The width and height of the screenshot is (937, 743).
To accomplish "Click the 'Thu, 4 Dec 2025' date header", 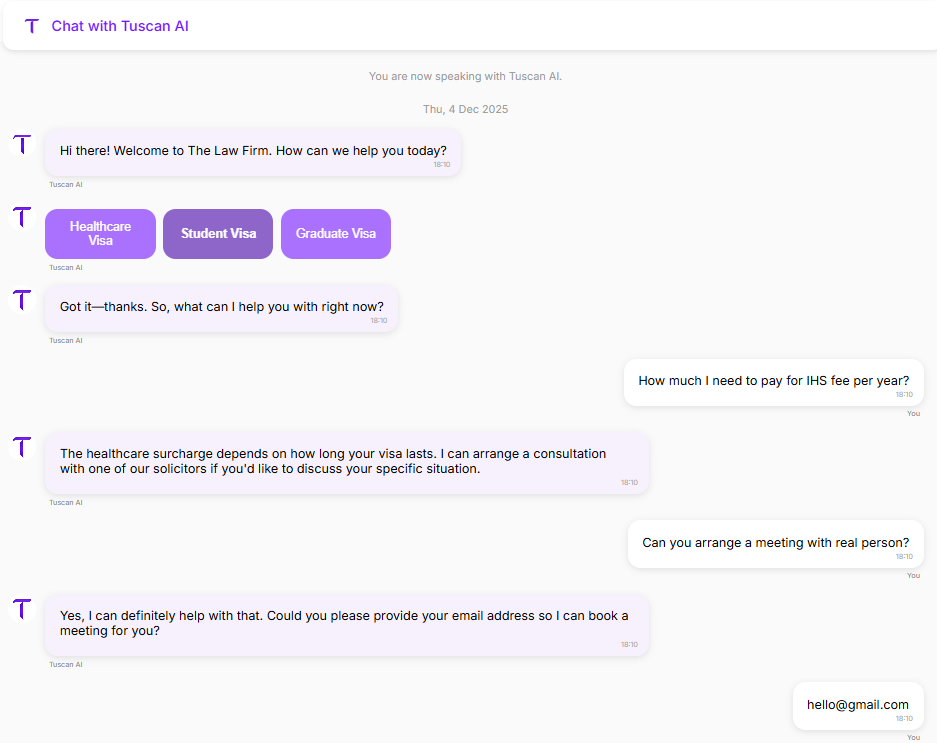I will tap(465, 109).
